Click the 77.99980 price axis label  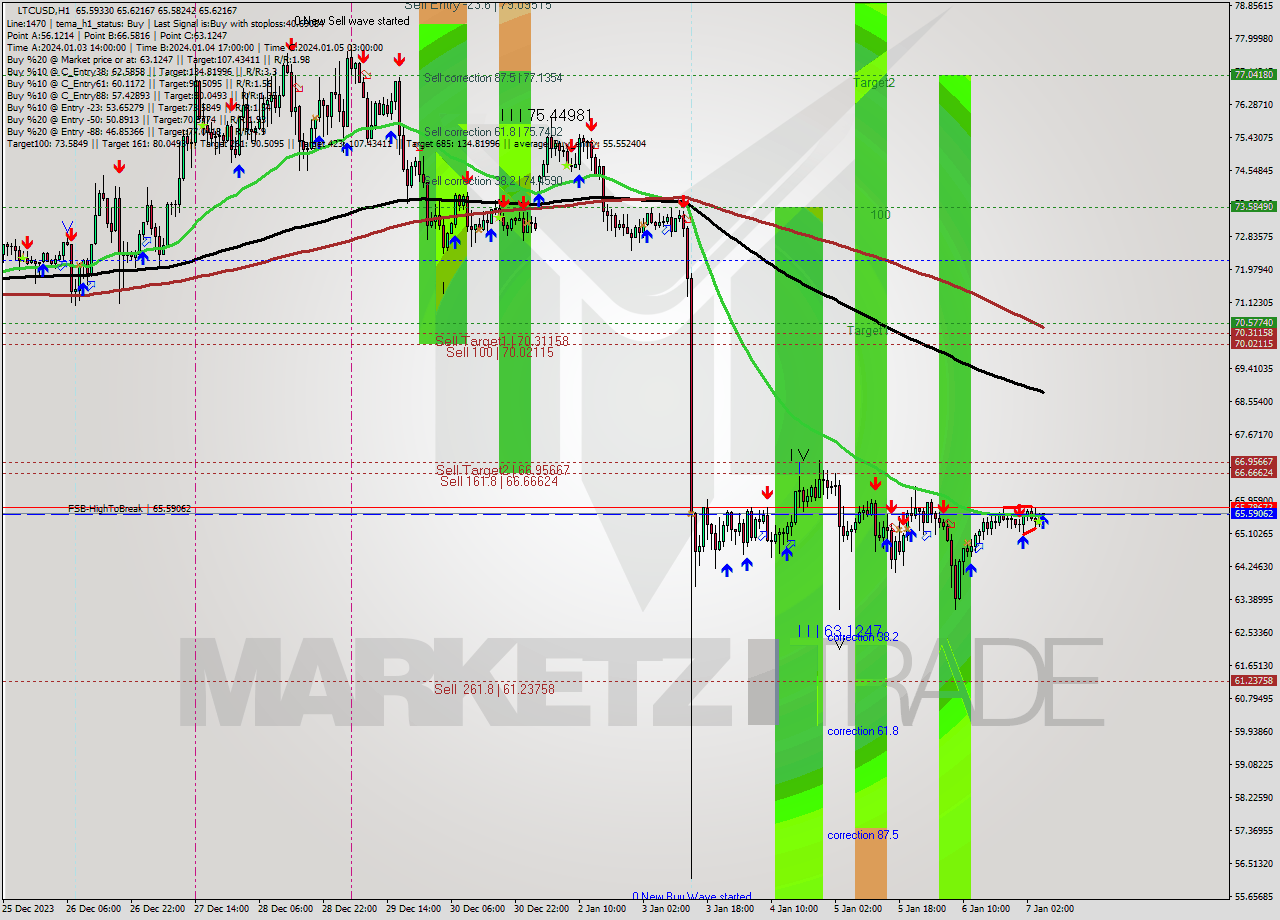(x=1254, y=38)
